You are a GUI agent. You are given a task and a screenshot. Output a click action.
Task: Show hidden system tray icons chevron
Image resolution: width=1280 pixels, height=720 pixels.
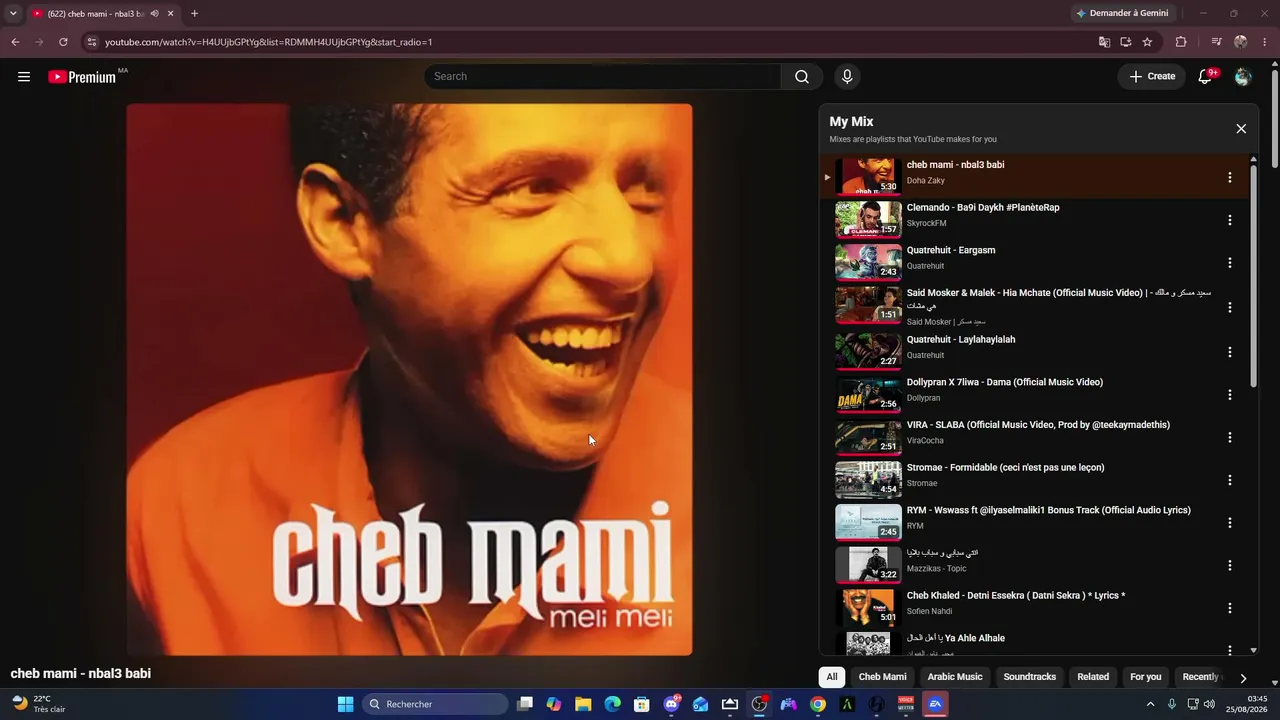(x=1150, y=704)
